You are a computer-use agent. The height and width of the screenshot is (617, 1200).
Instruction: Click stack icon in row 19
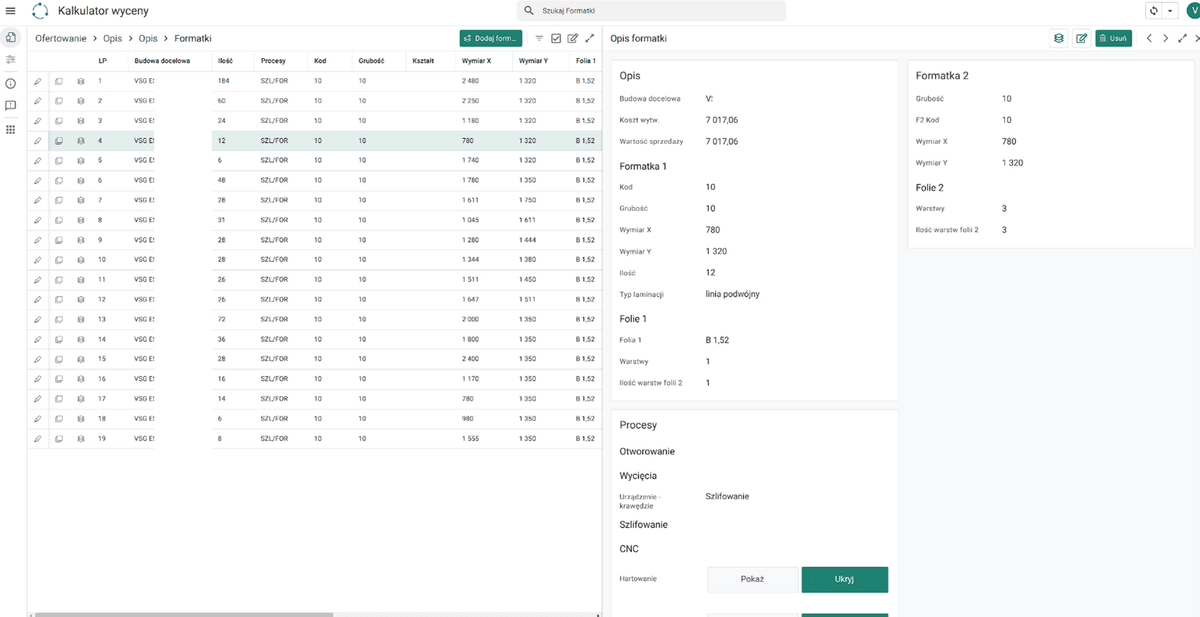point(81,438)
